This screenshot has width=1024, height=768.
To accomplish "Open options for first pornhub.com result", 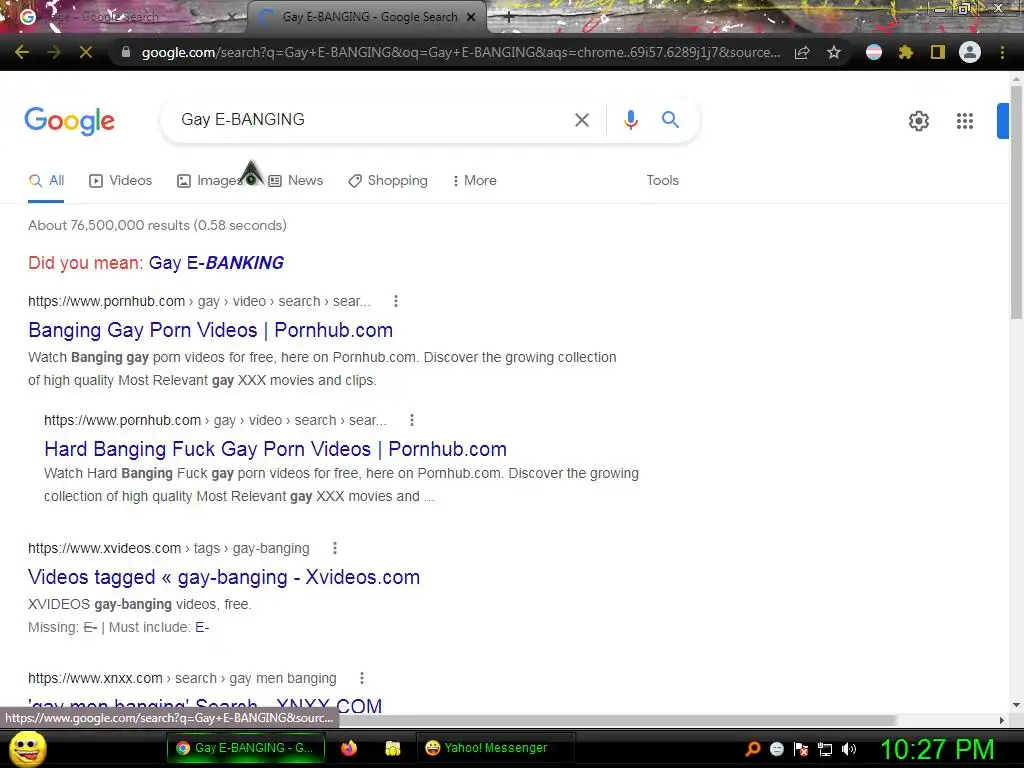I will (x=396, y=301).
